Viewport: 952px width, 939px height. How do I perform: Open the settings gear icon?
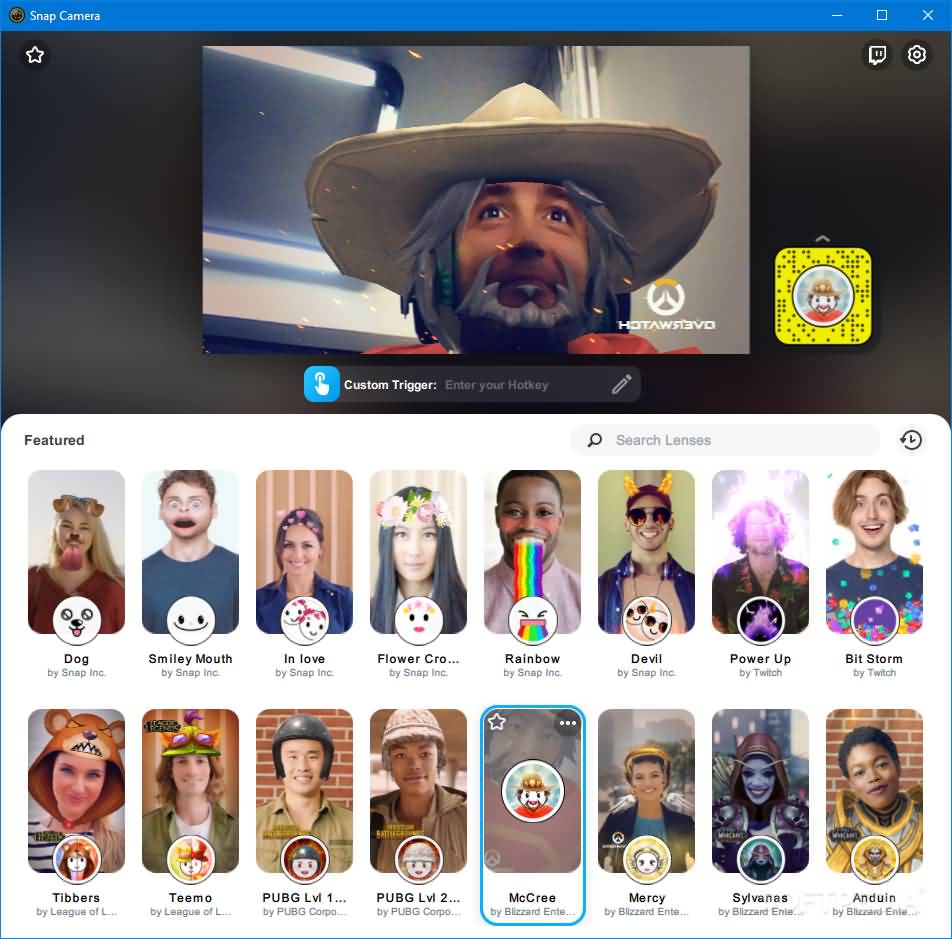[916, 55]
